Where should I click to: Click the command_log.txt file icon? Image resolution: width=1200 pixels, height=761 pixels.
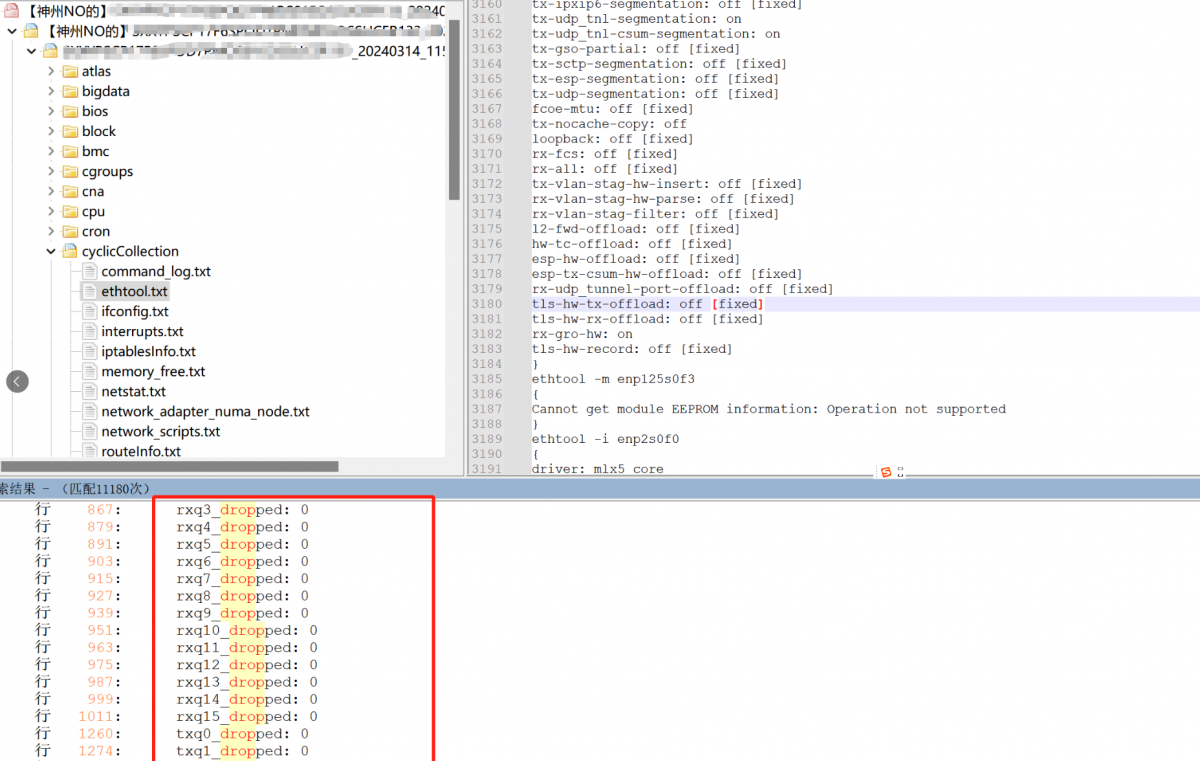[x=89, y=272]
